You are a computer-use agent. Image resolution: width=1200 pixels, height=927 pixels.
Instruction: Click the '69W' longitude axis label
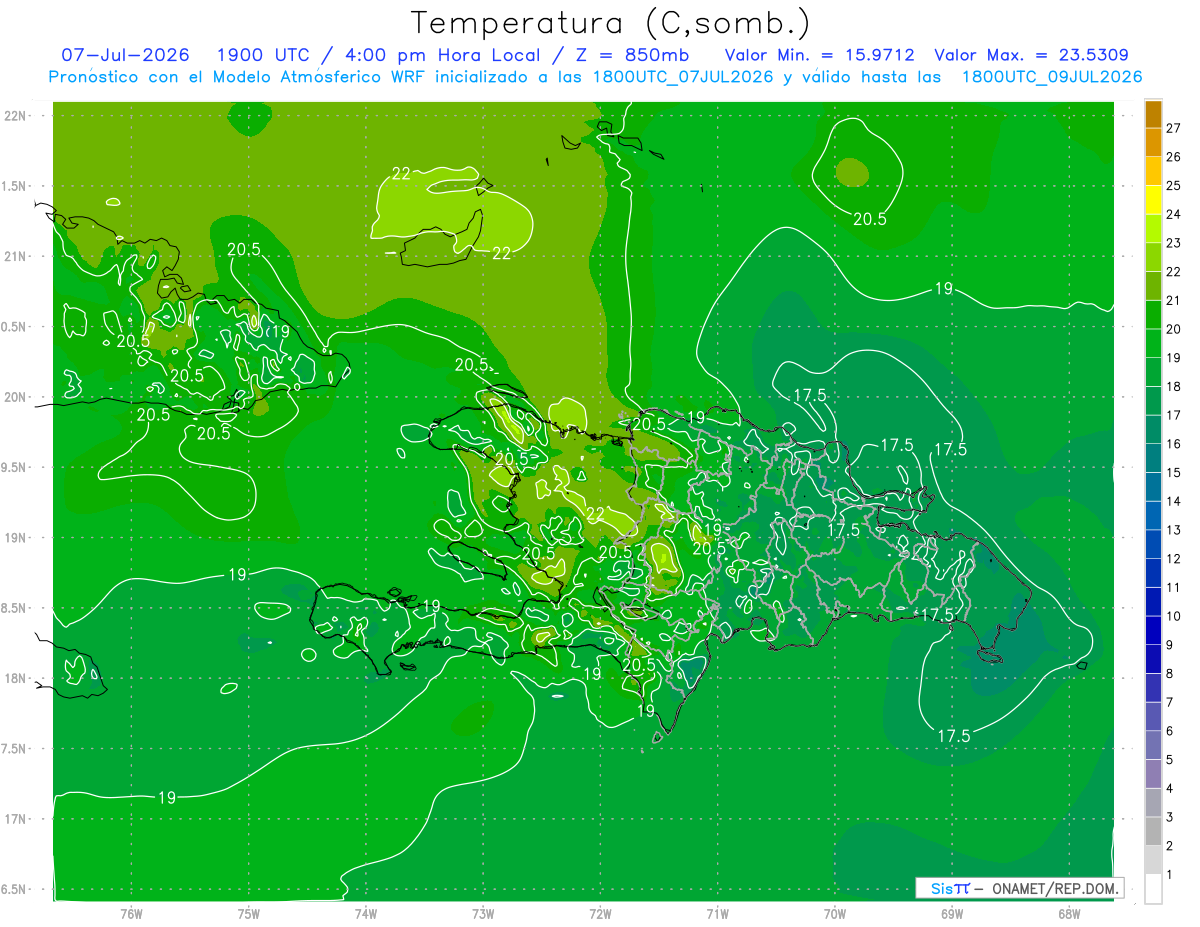[952, 914]
